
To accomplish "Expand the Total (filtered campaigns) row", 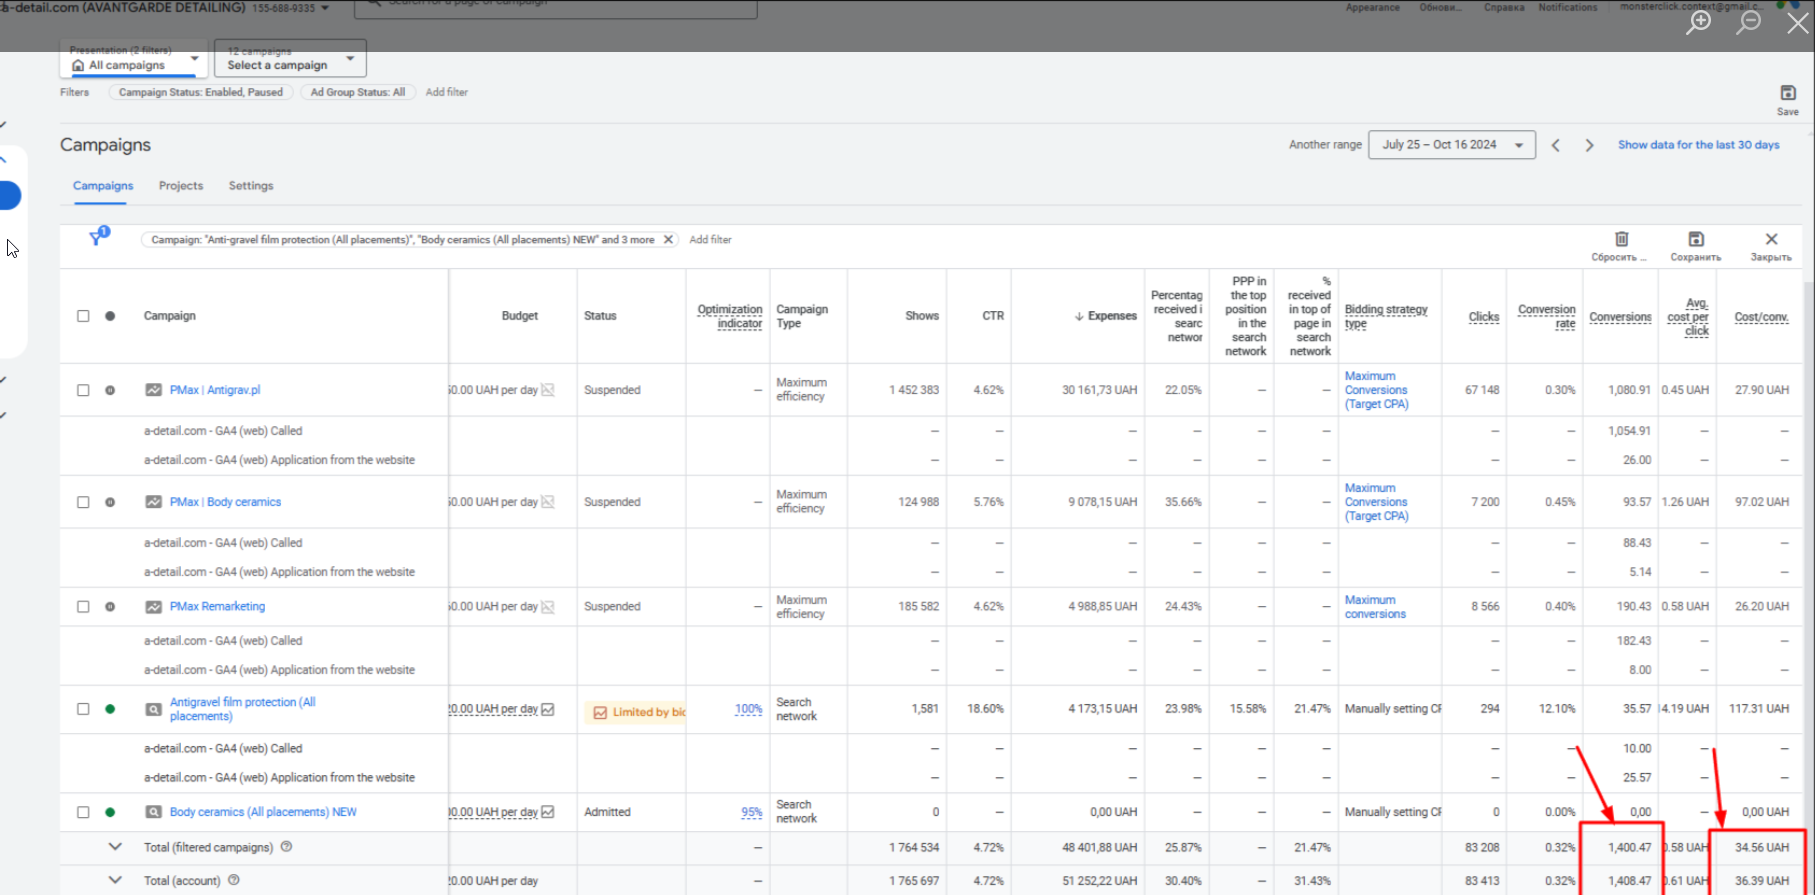I will pos(115,847).
